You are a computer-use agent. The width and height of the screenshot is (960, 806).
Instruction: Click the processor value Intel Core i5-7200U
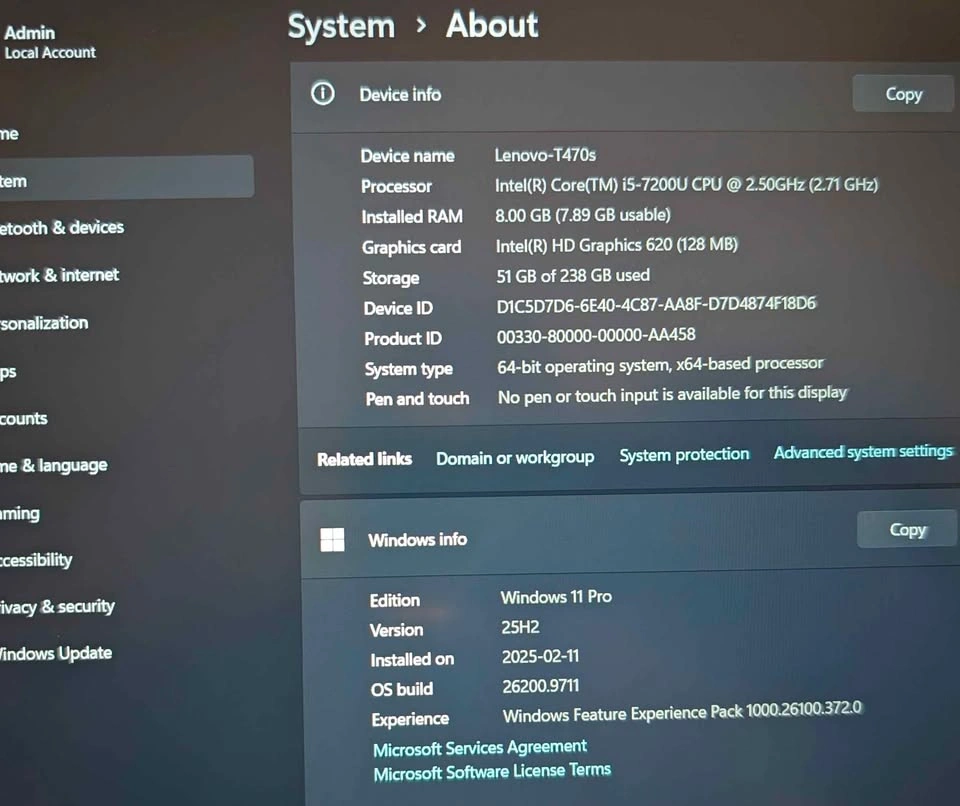coord(686,185)
